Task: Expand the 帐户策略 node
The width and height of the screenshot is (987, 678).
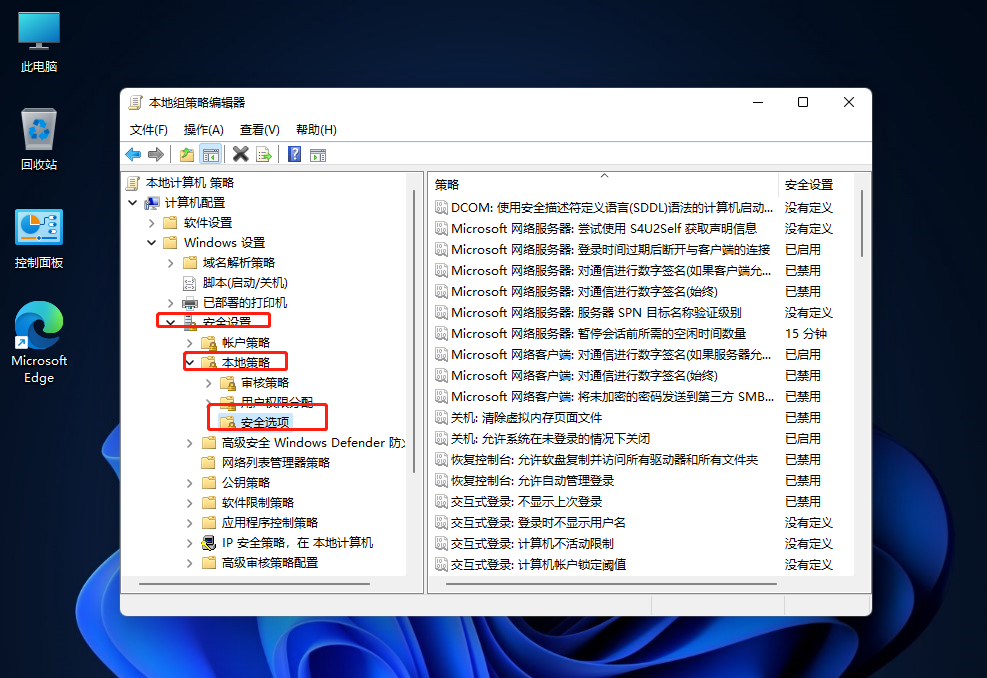Action: click(x=189, y=342)
